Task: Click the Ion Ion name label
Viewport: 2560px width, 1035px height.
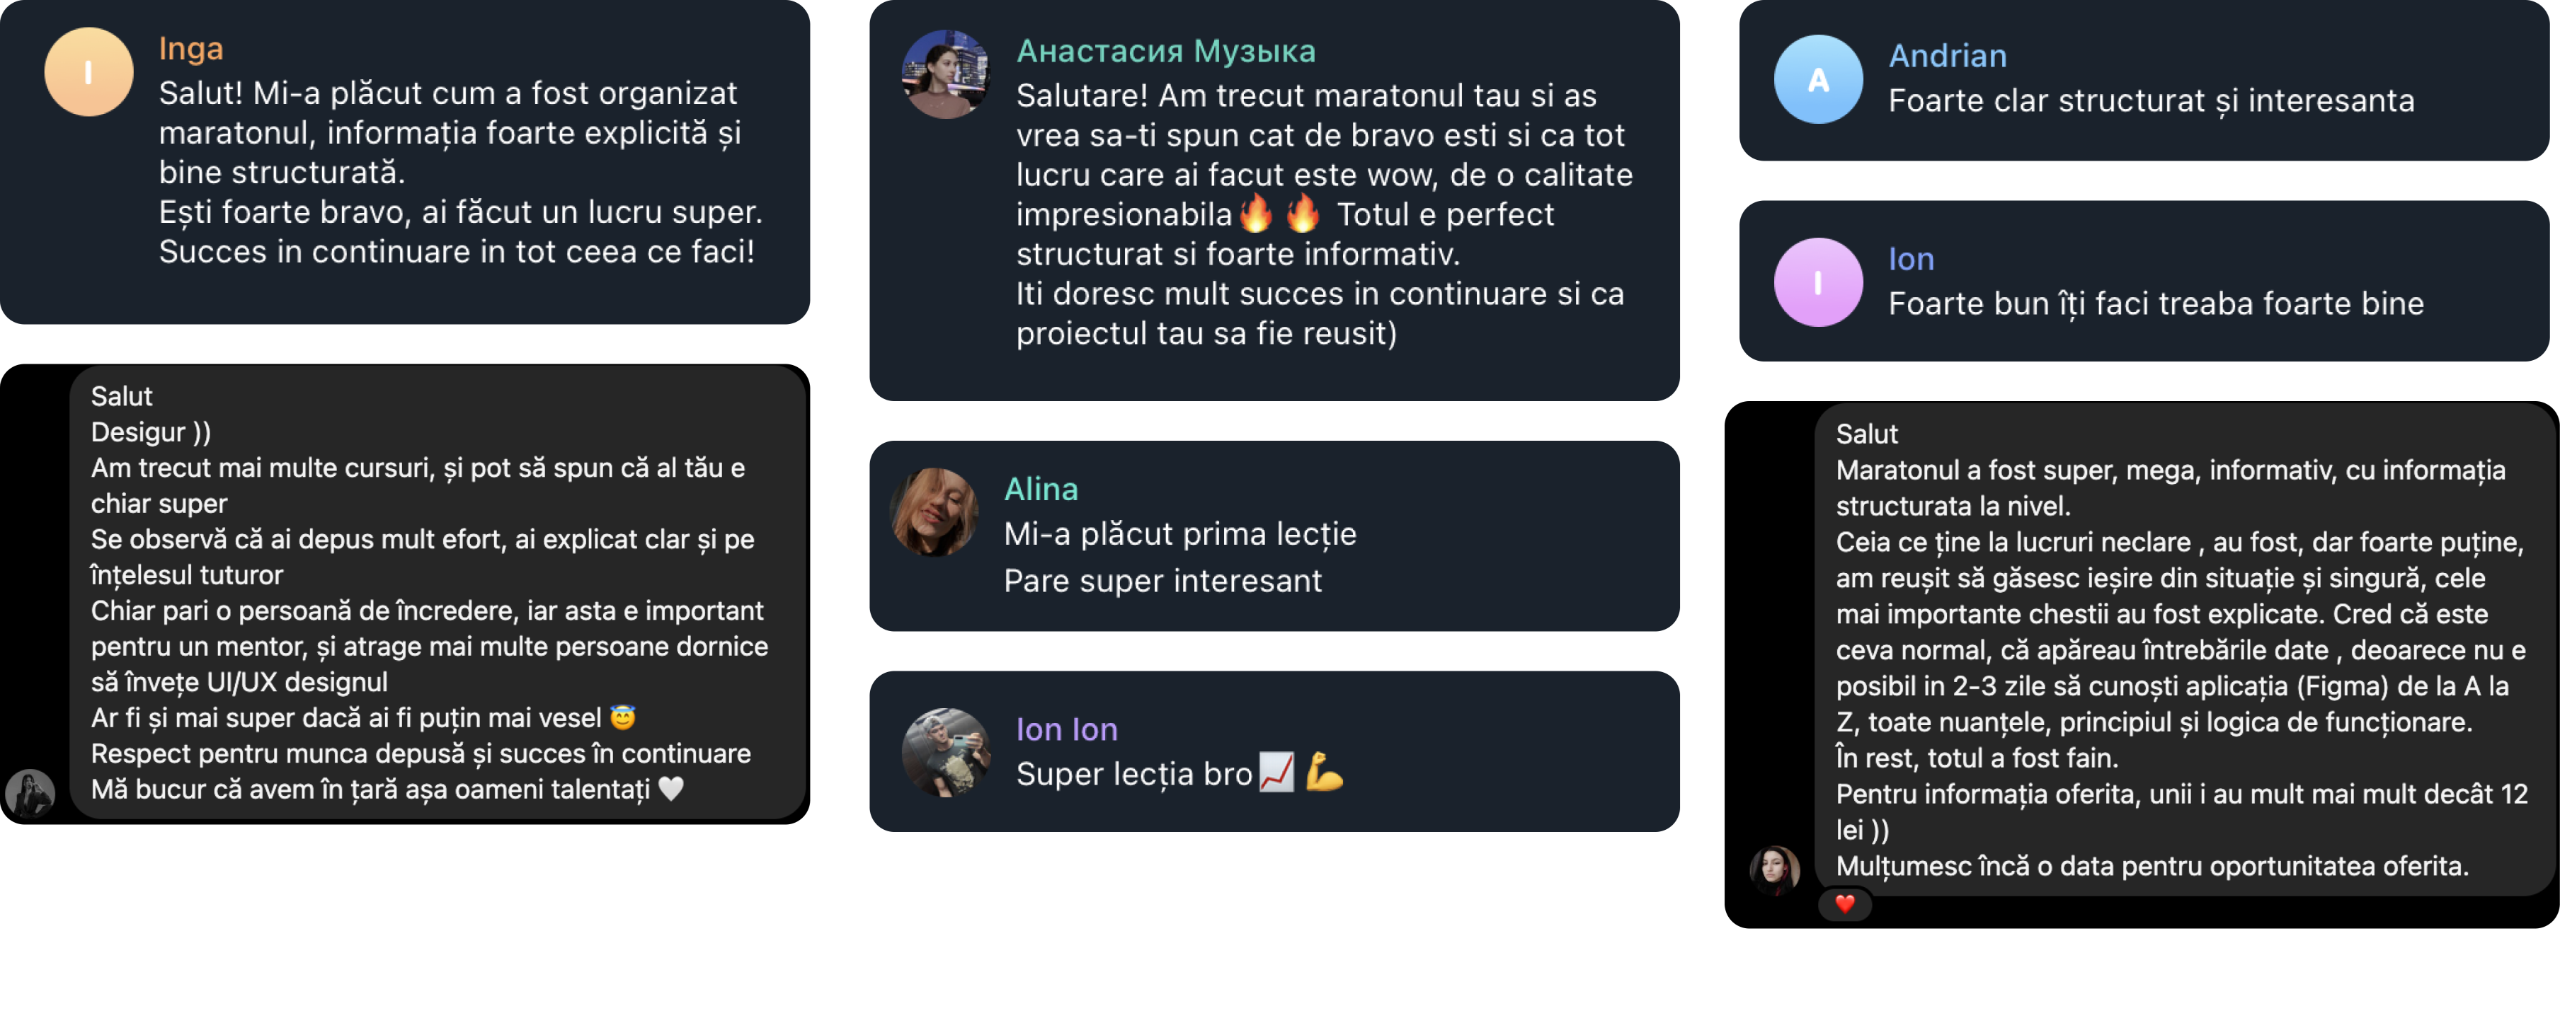Action: (1066, 729)
